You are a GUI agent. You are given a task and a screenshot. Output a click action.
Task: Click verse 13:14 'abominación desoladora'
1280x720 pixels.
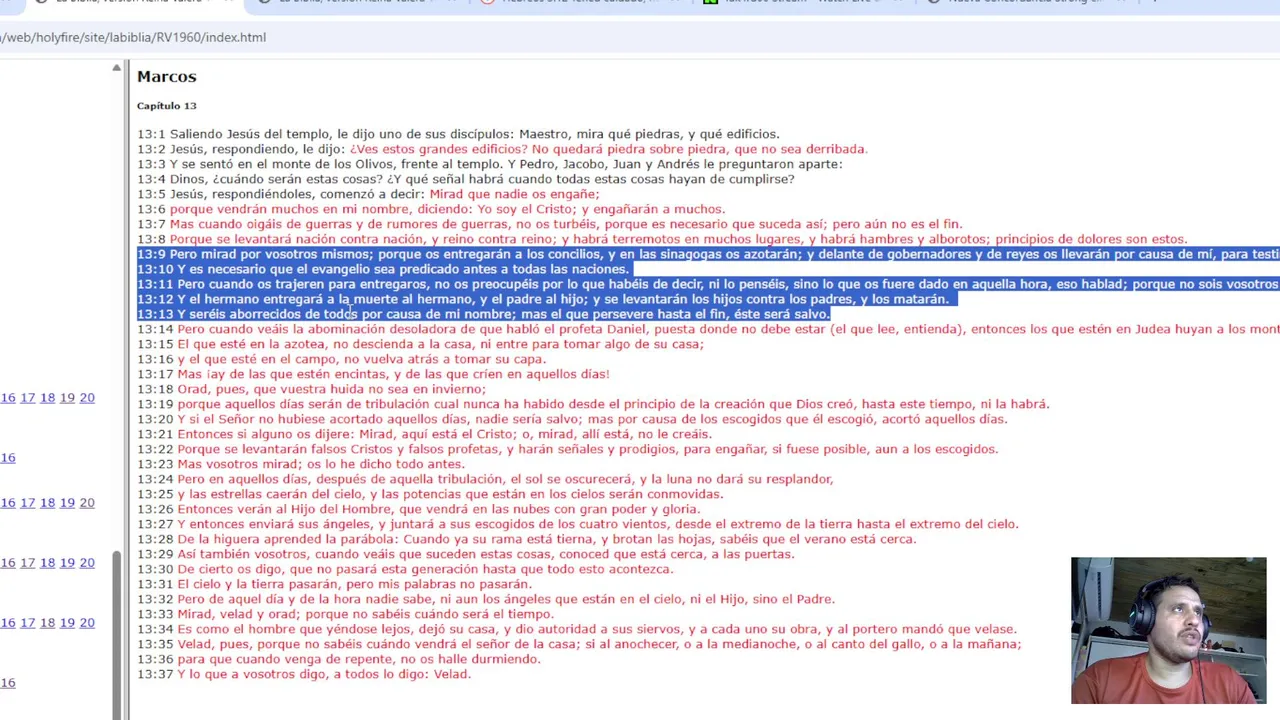[x=708, y=329]
